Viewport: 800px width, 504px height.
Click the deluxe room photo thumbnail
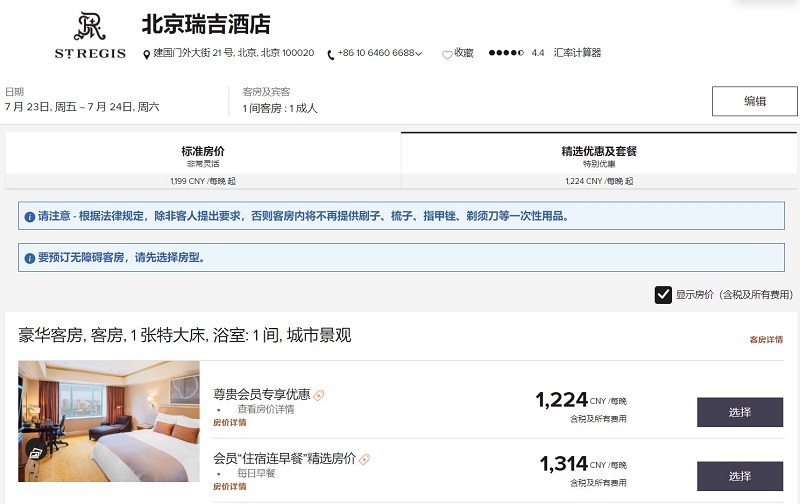point(109,421)
